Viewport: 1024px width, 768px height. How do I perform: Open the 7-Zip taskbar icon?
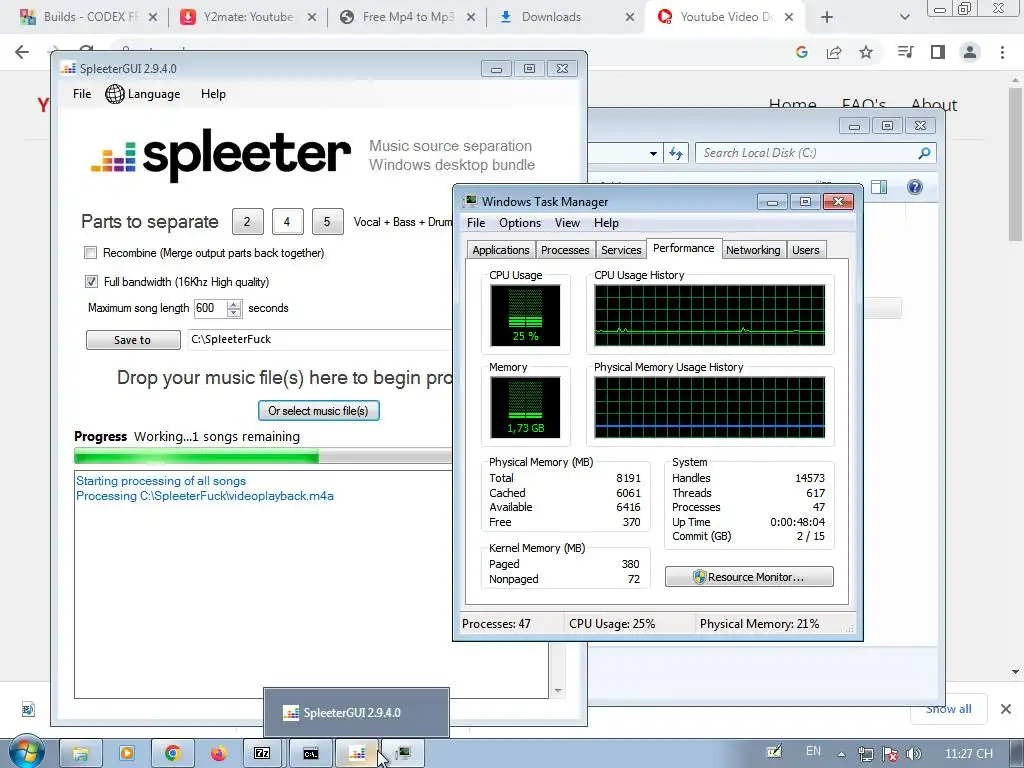pos(263,754)
